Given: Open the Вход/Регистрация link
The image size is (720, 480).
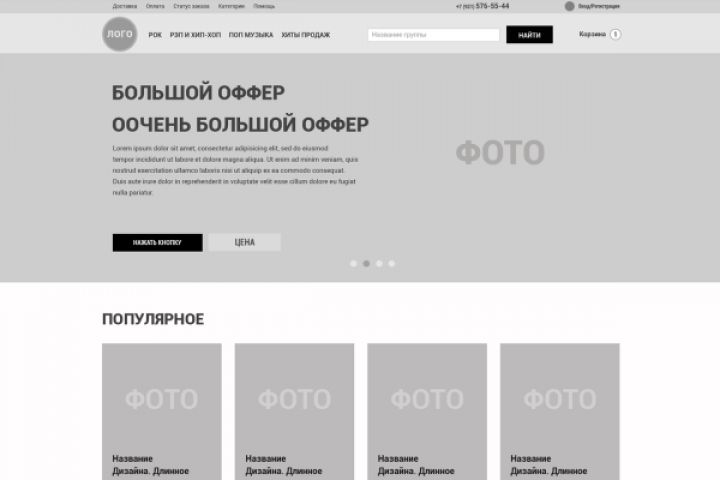Looking at the screenshot, I should [x=599, y=6].
